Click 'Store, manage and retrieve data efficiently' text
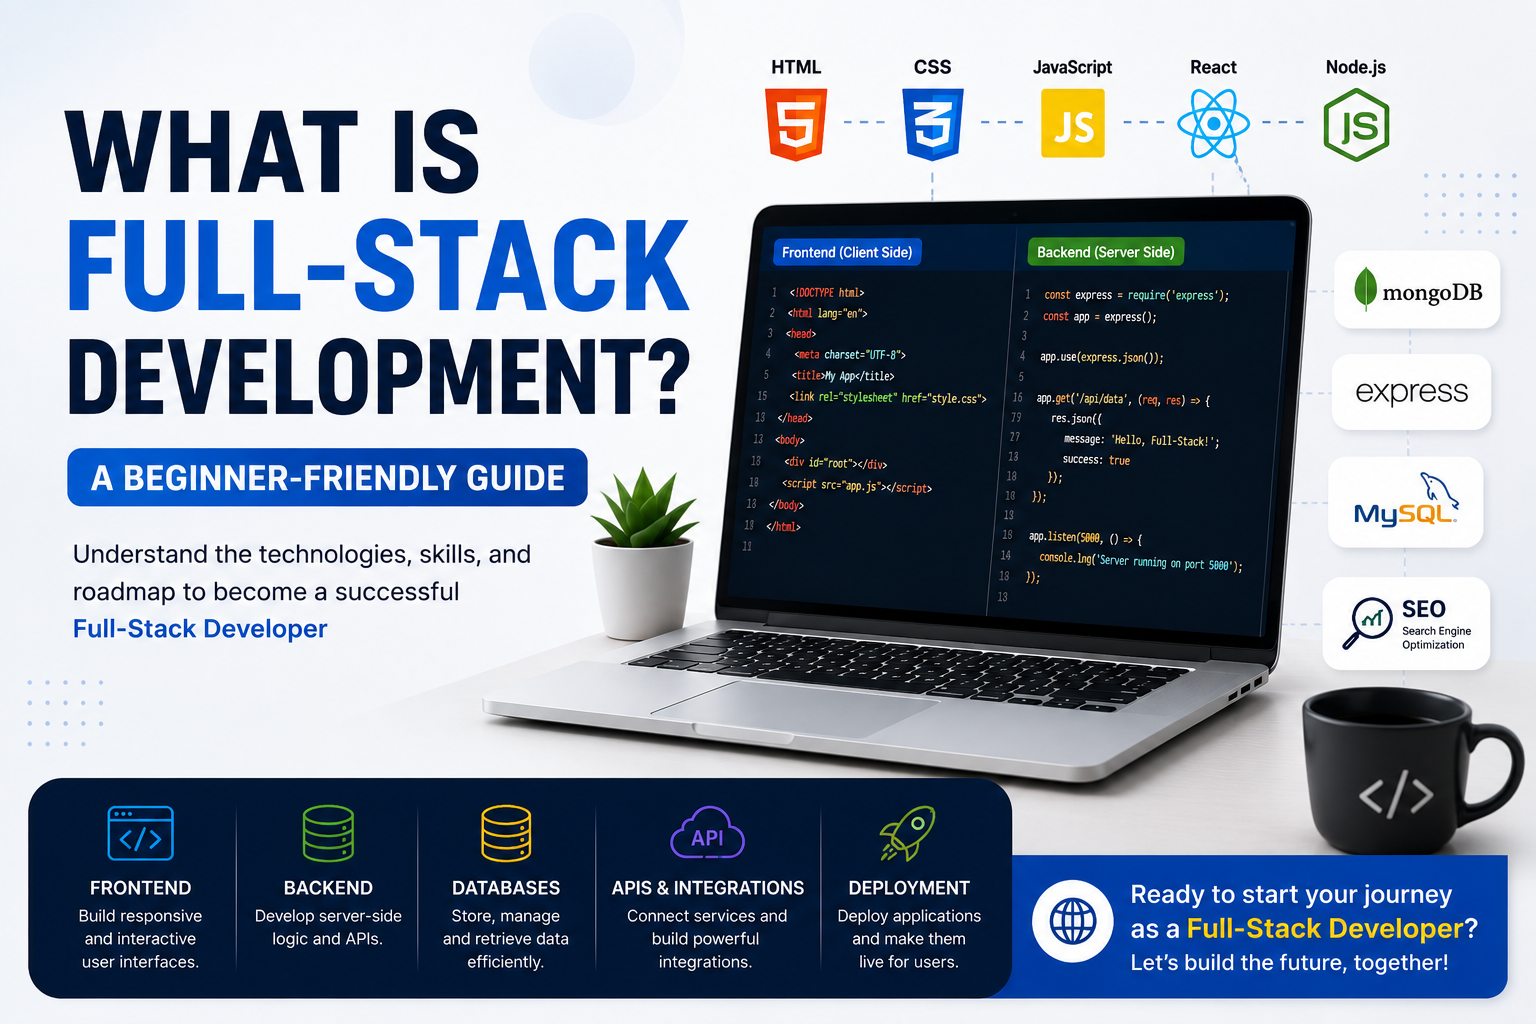1536x1024 pixels. (x=506, y=939)
